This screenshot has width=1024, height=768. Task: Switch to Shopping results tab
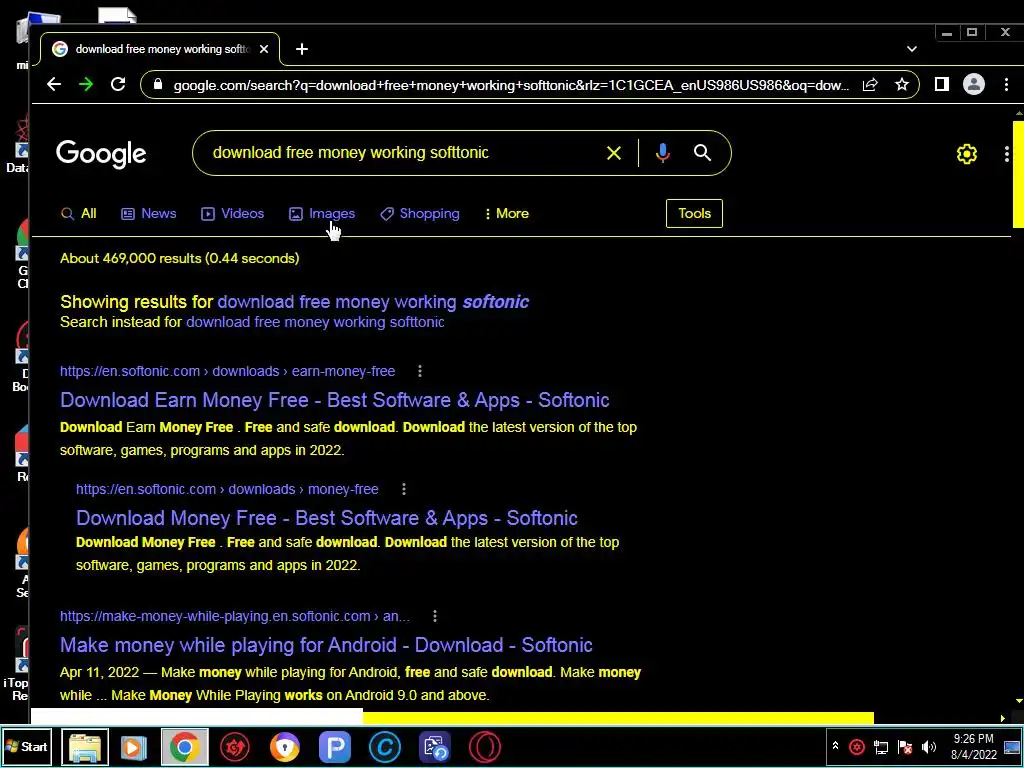[420, 214]
